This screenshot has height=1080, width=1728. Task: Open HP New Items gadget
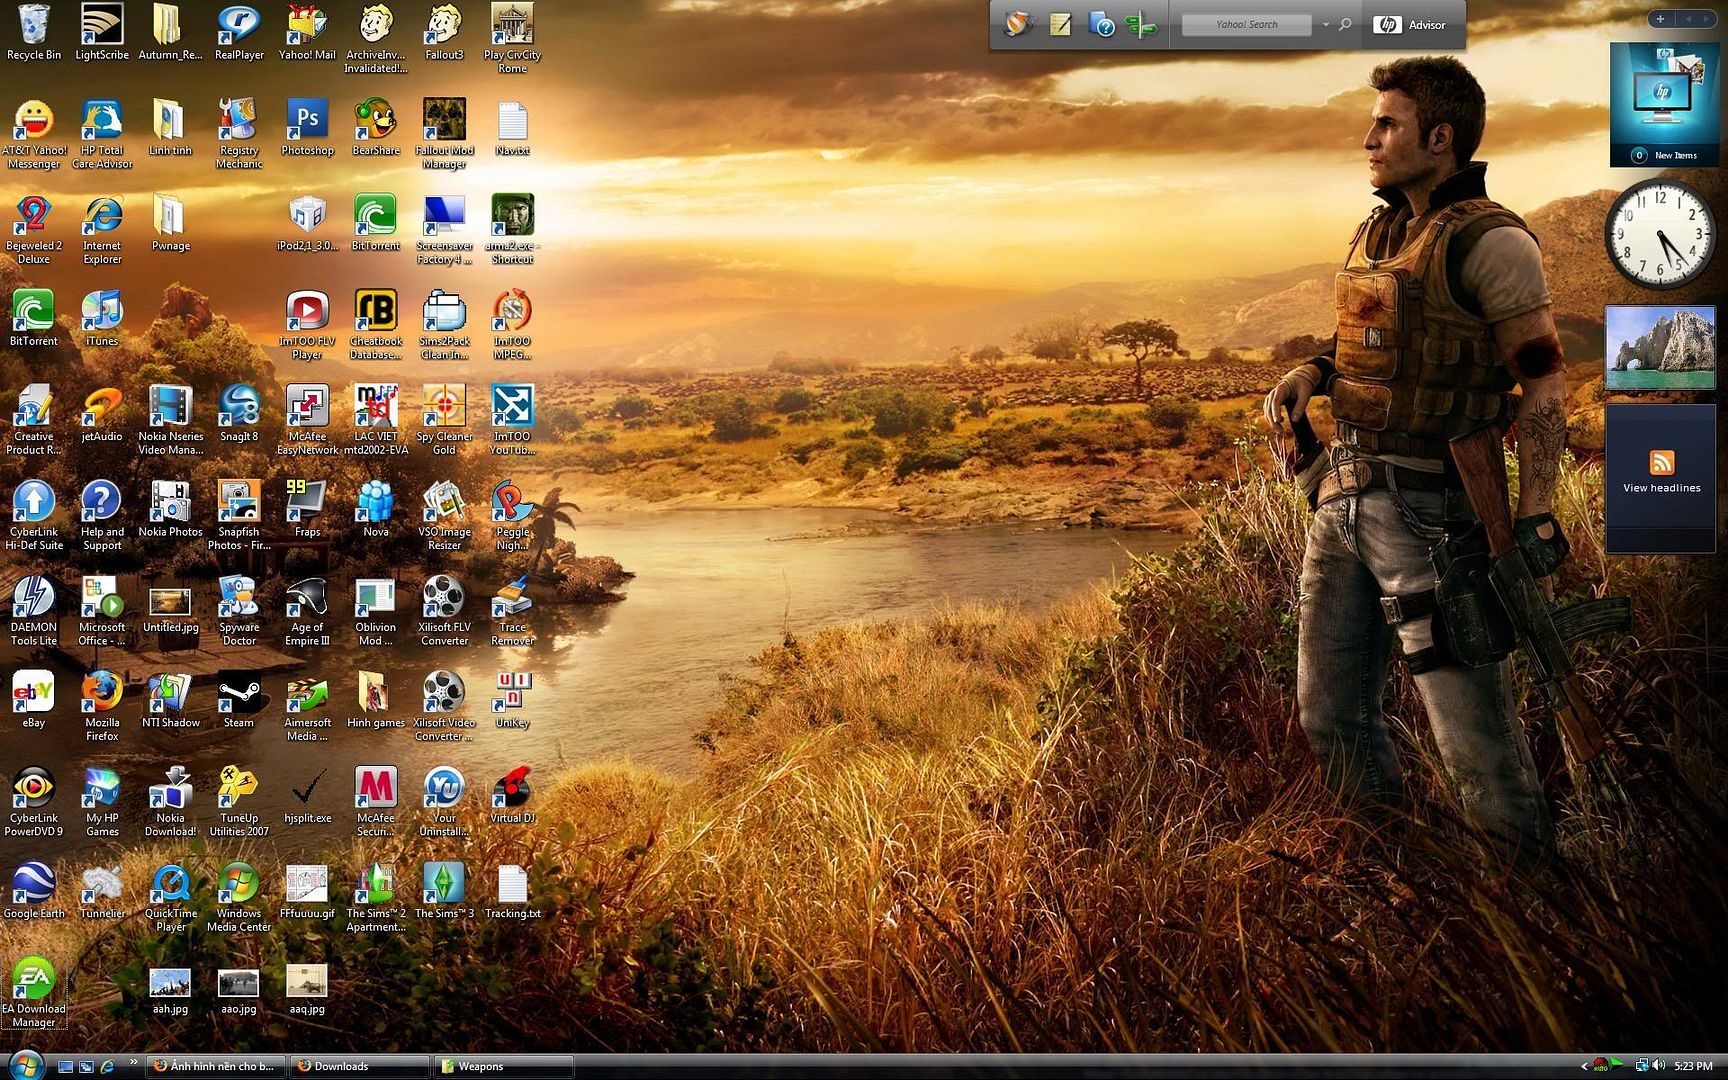[x=1662, y=104]
